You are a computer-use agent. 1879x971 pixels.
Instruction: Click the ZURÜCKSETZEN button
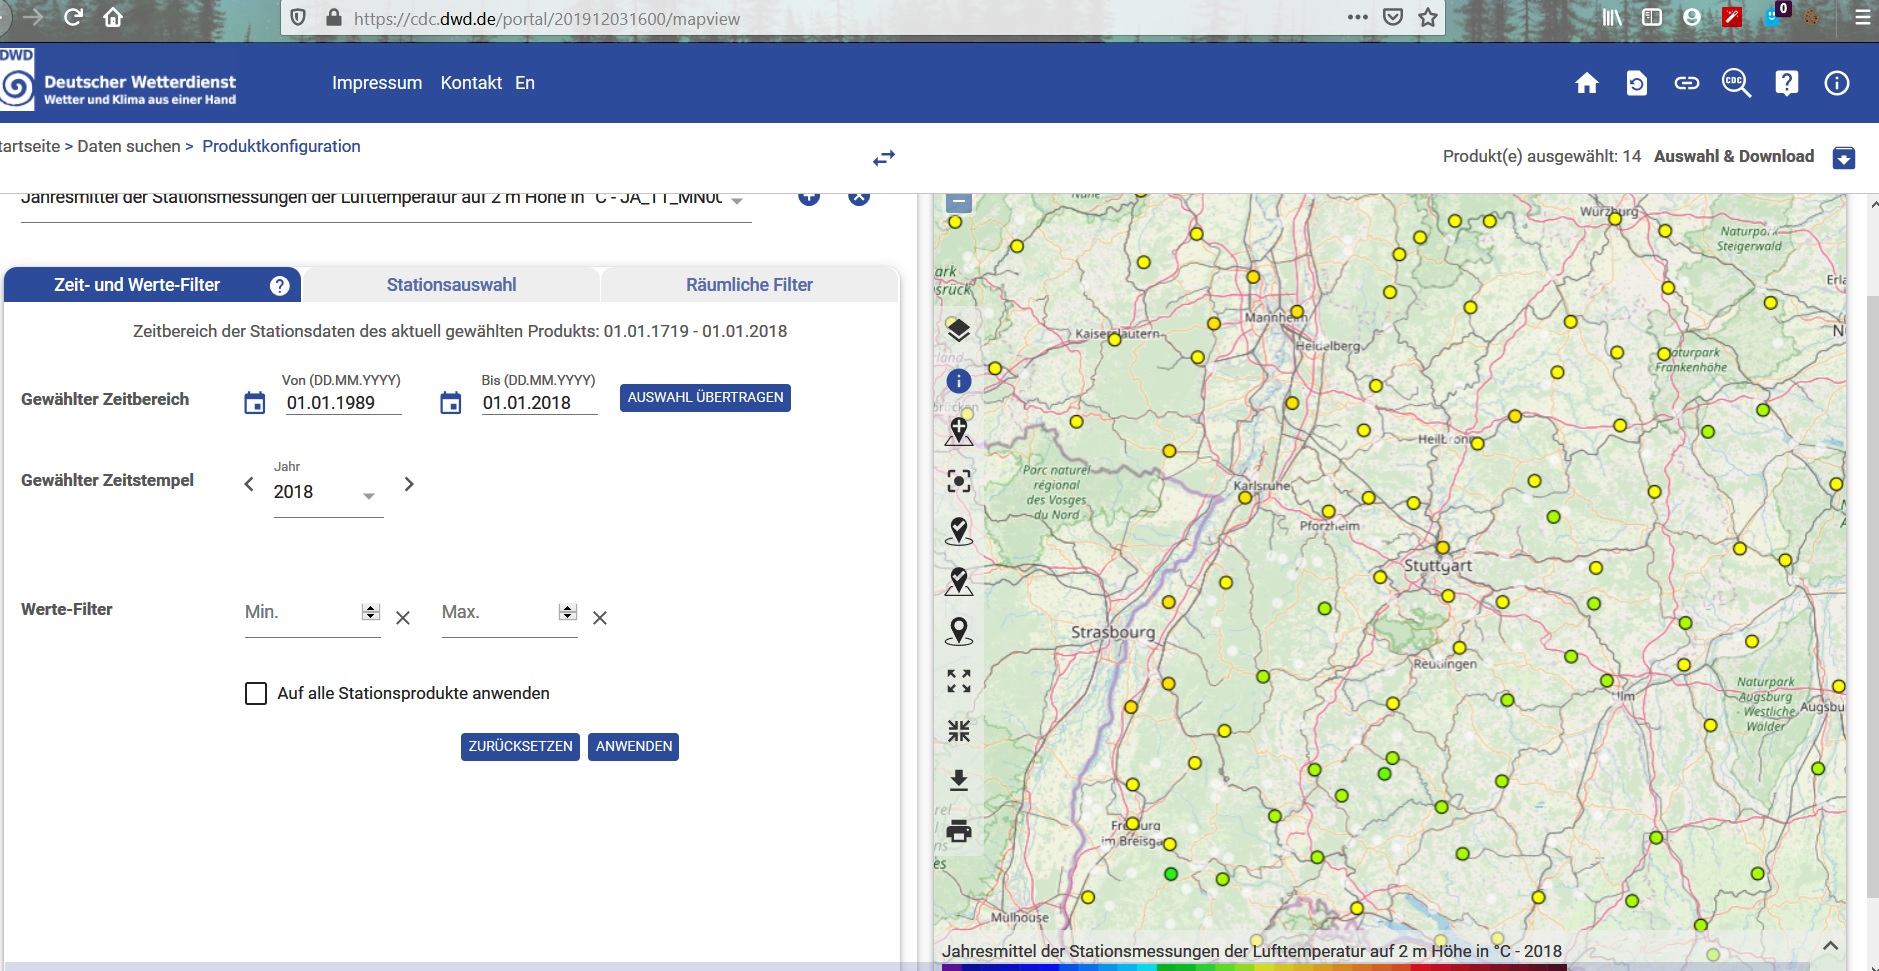[x=520, y=747]
